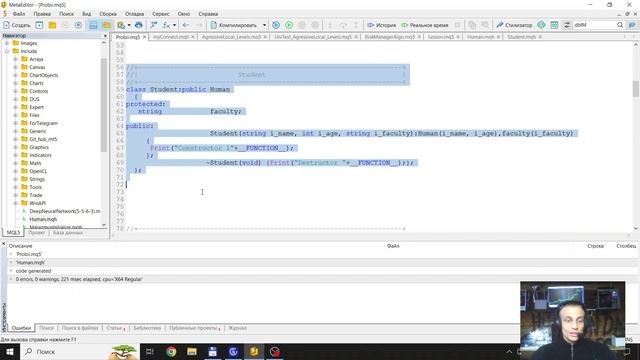Click the cloud storage icon
Image resolution: width=640 pixels, height=360 pixels.
coord(139,25)
